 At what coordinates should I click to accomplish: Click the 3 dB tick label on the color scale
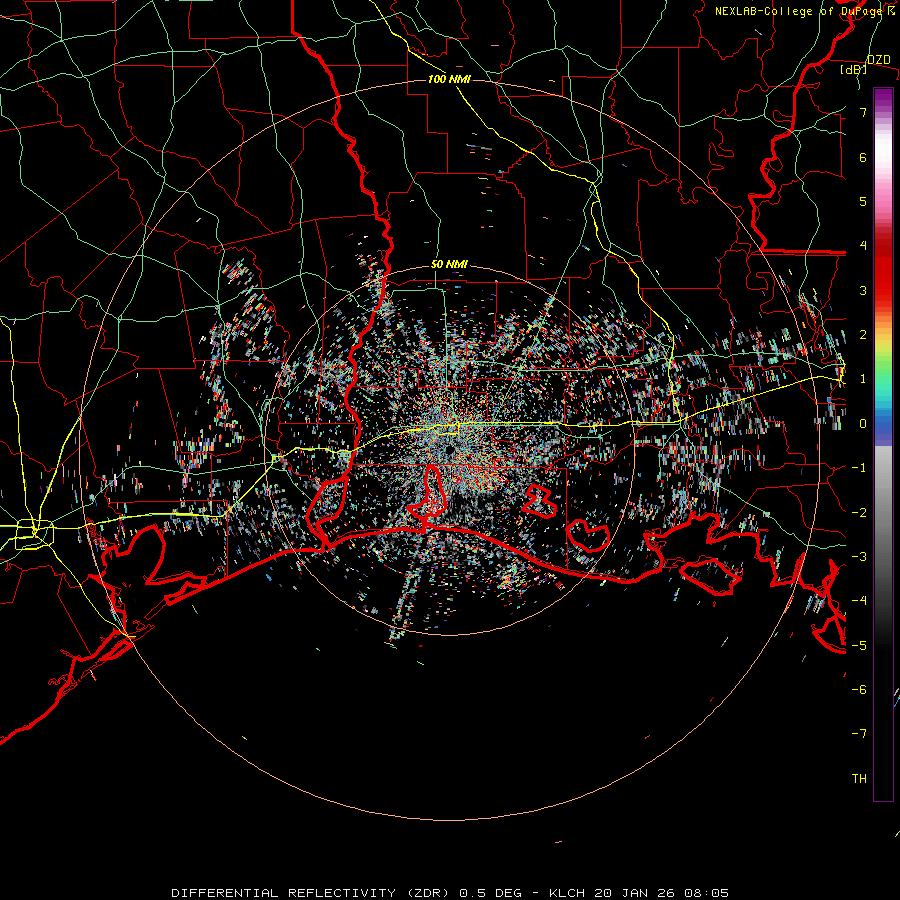coord(863,290)
